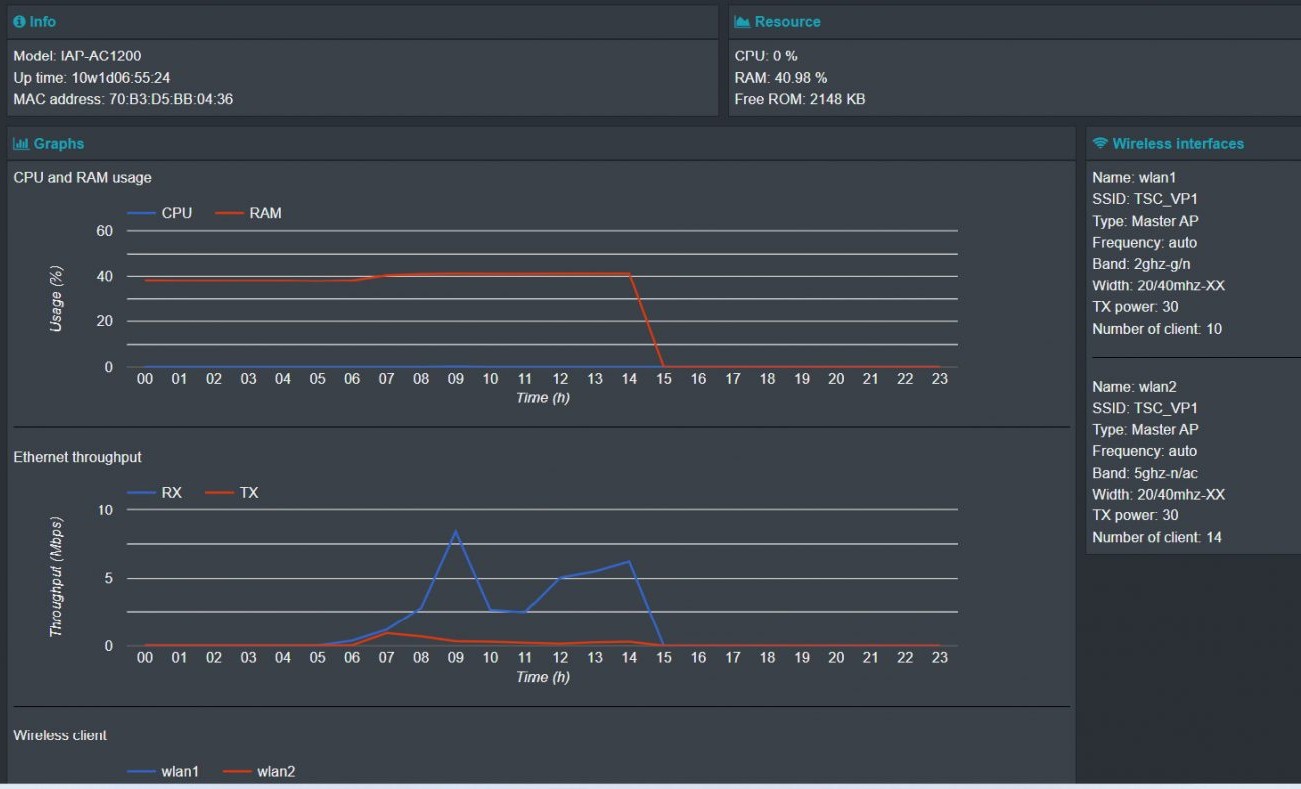
Task: Click the "Throughput (Mbps)" axis label
Action: point(56,577)
